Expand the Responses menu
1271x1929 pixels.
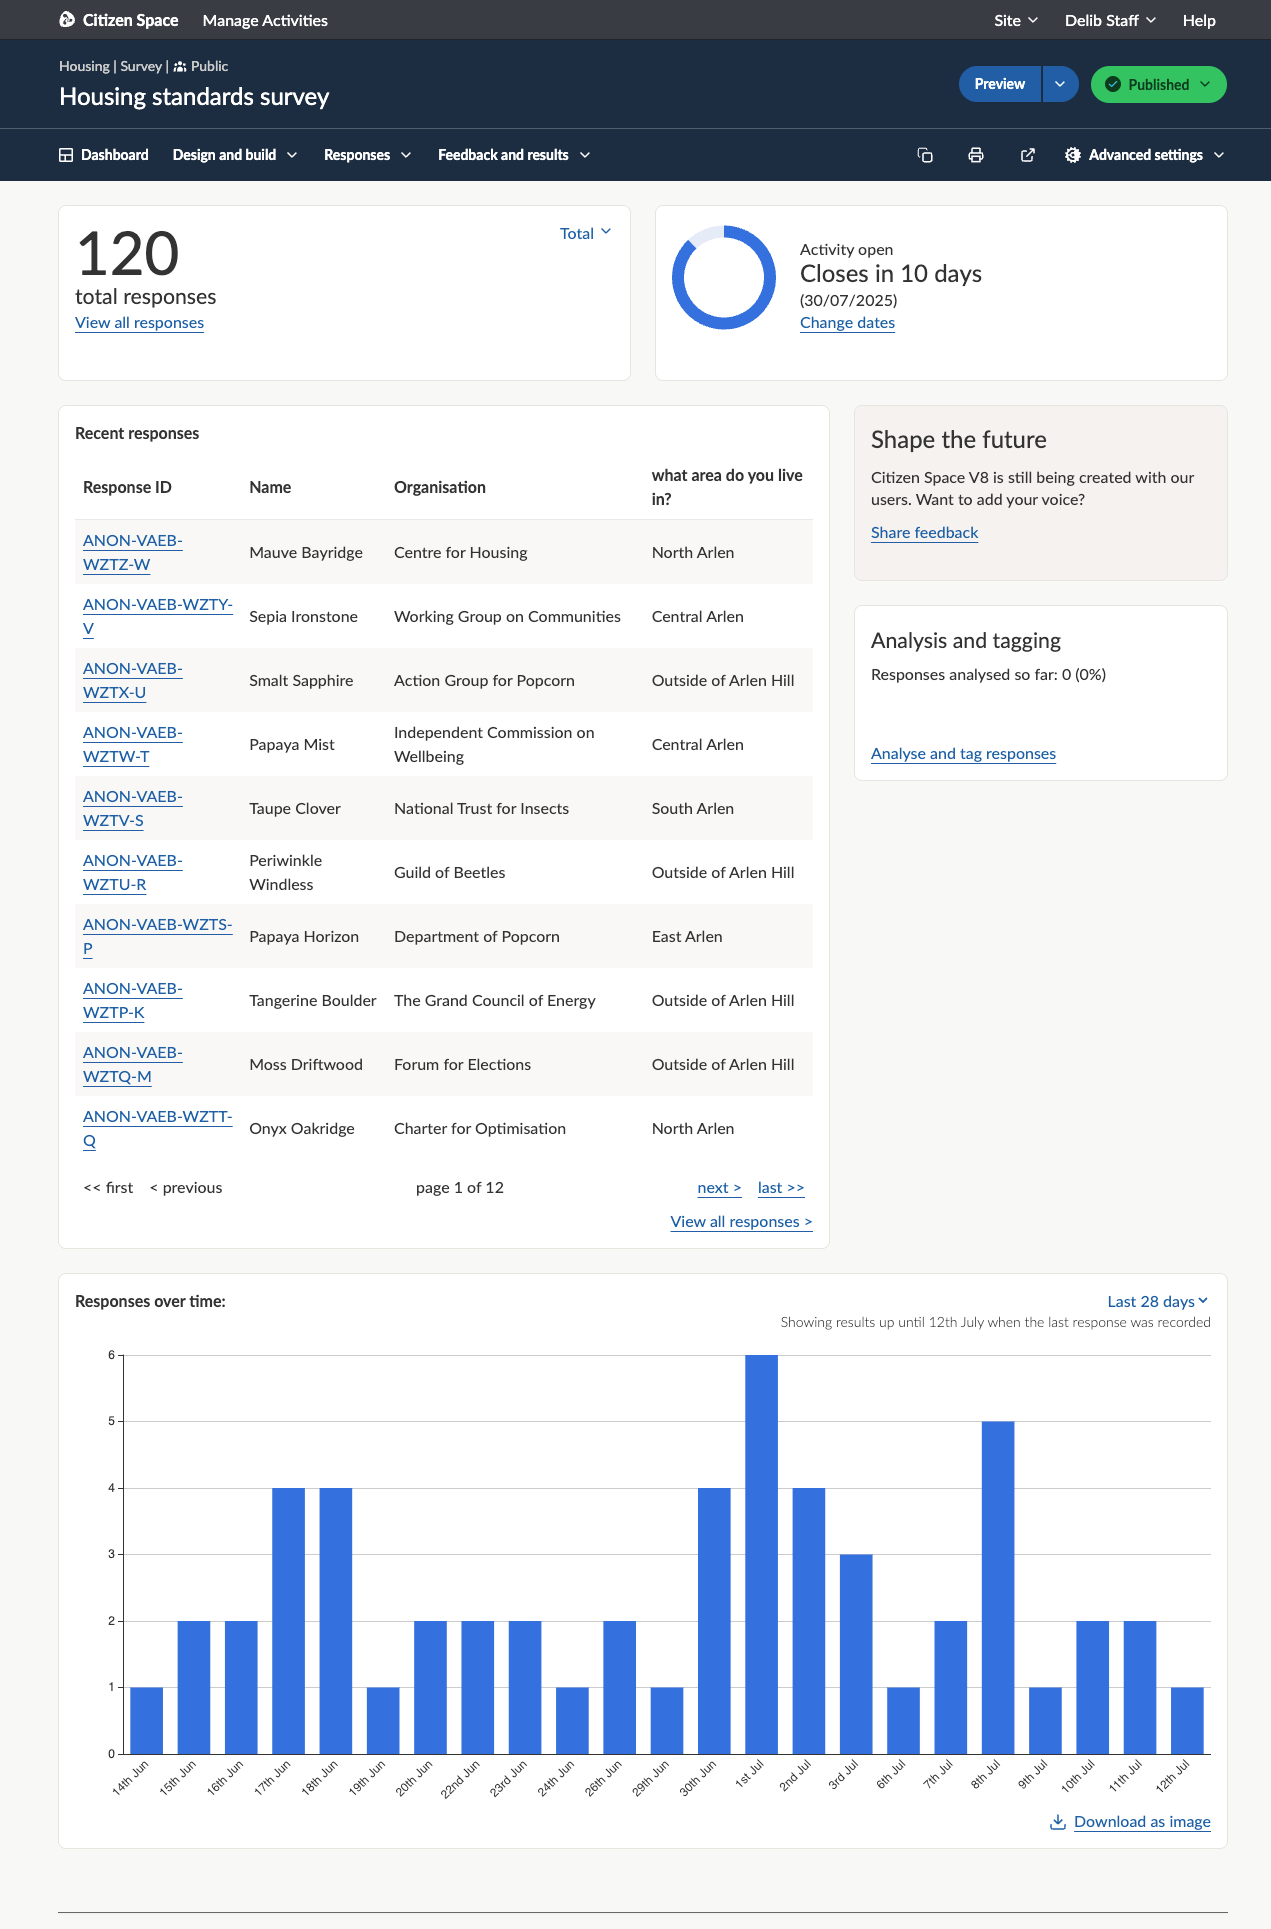(368, 155)
